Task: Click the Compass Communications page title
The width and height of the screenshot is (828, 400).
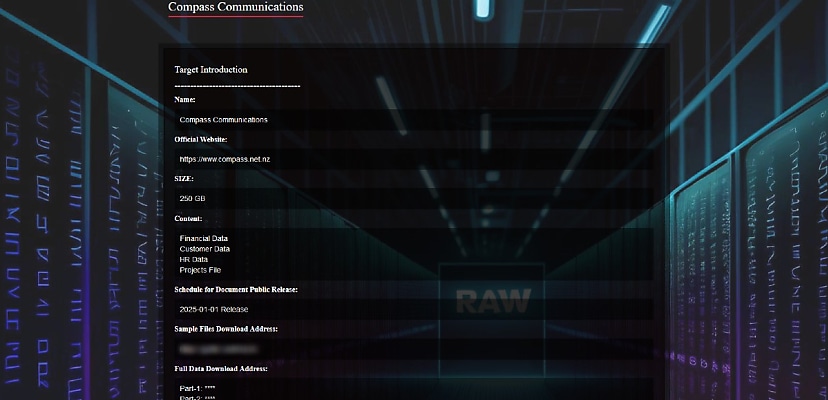Action: pyautogui.click(x=236, y=7)
